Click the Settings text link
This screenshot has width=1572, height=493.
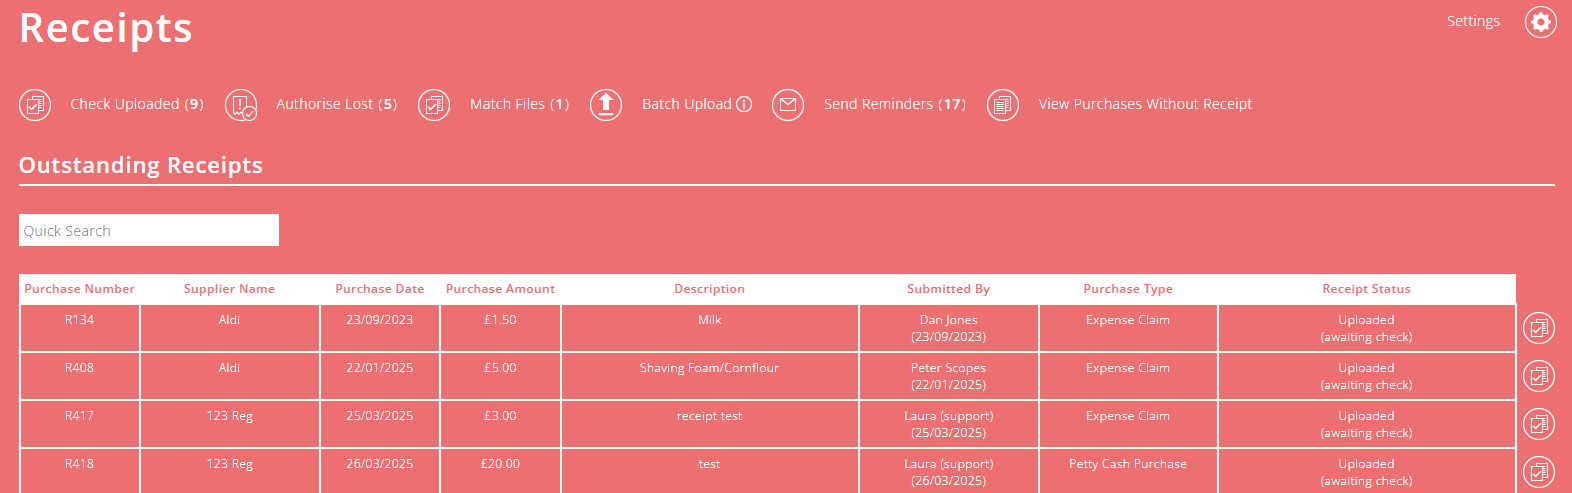[x=1473, y=21]
